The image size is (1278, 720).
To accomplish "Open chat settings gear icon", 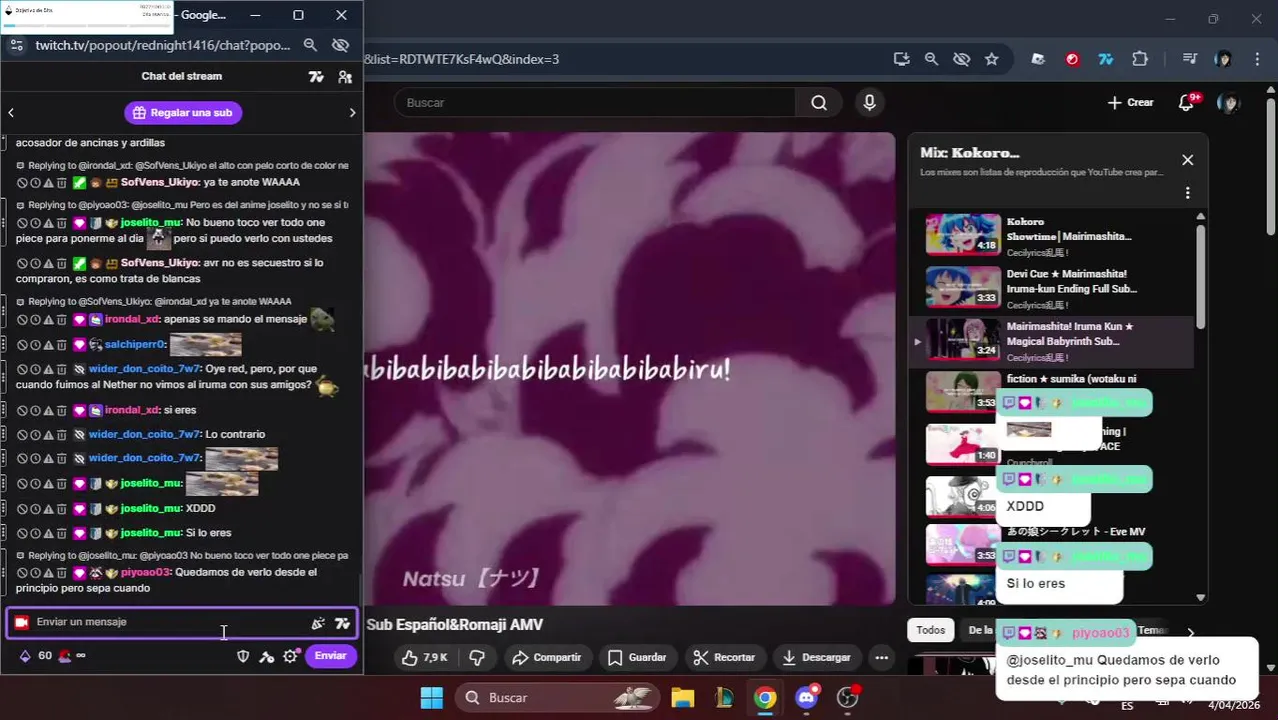I will tap(290, 657).
